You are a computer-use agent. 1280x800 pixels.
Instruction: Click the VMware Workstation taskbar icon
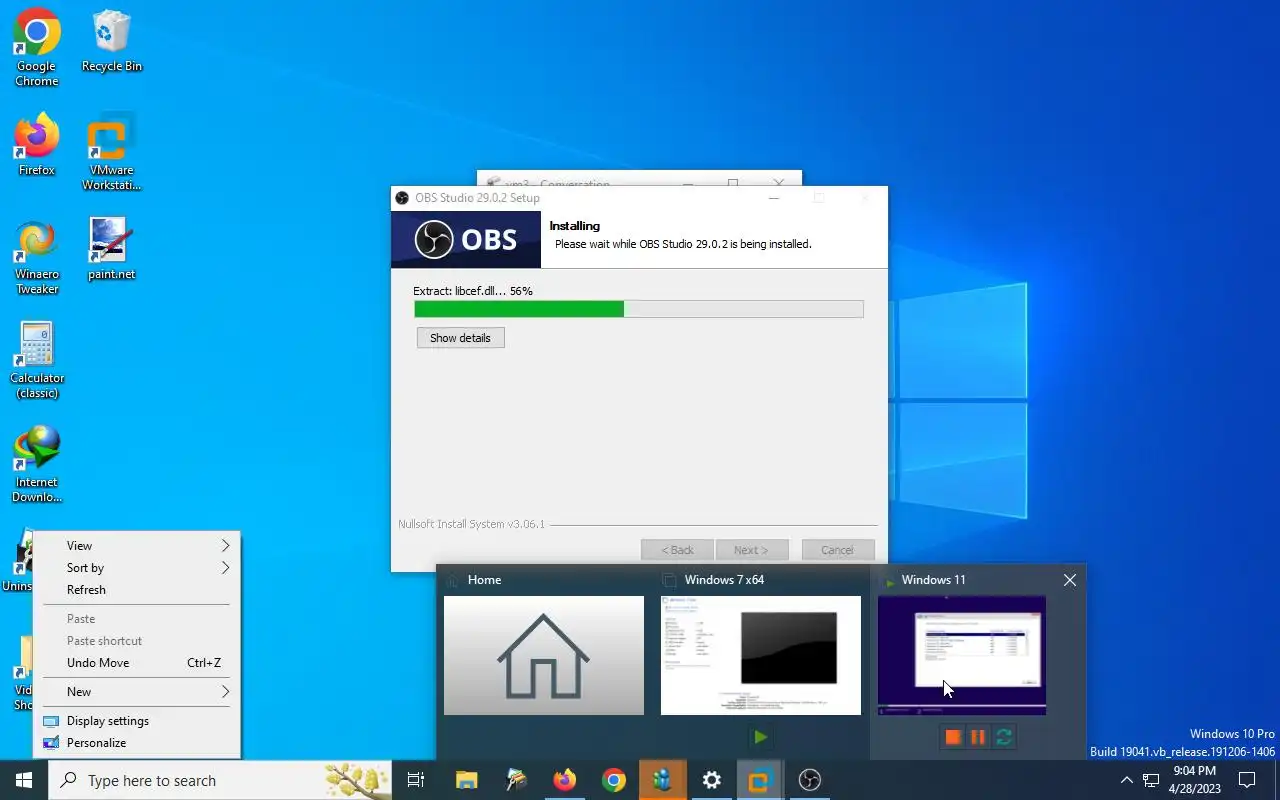point(760,780)
